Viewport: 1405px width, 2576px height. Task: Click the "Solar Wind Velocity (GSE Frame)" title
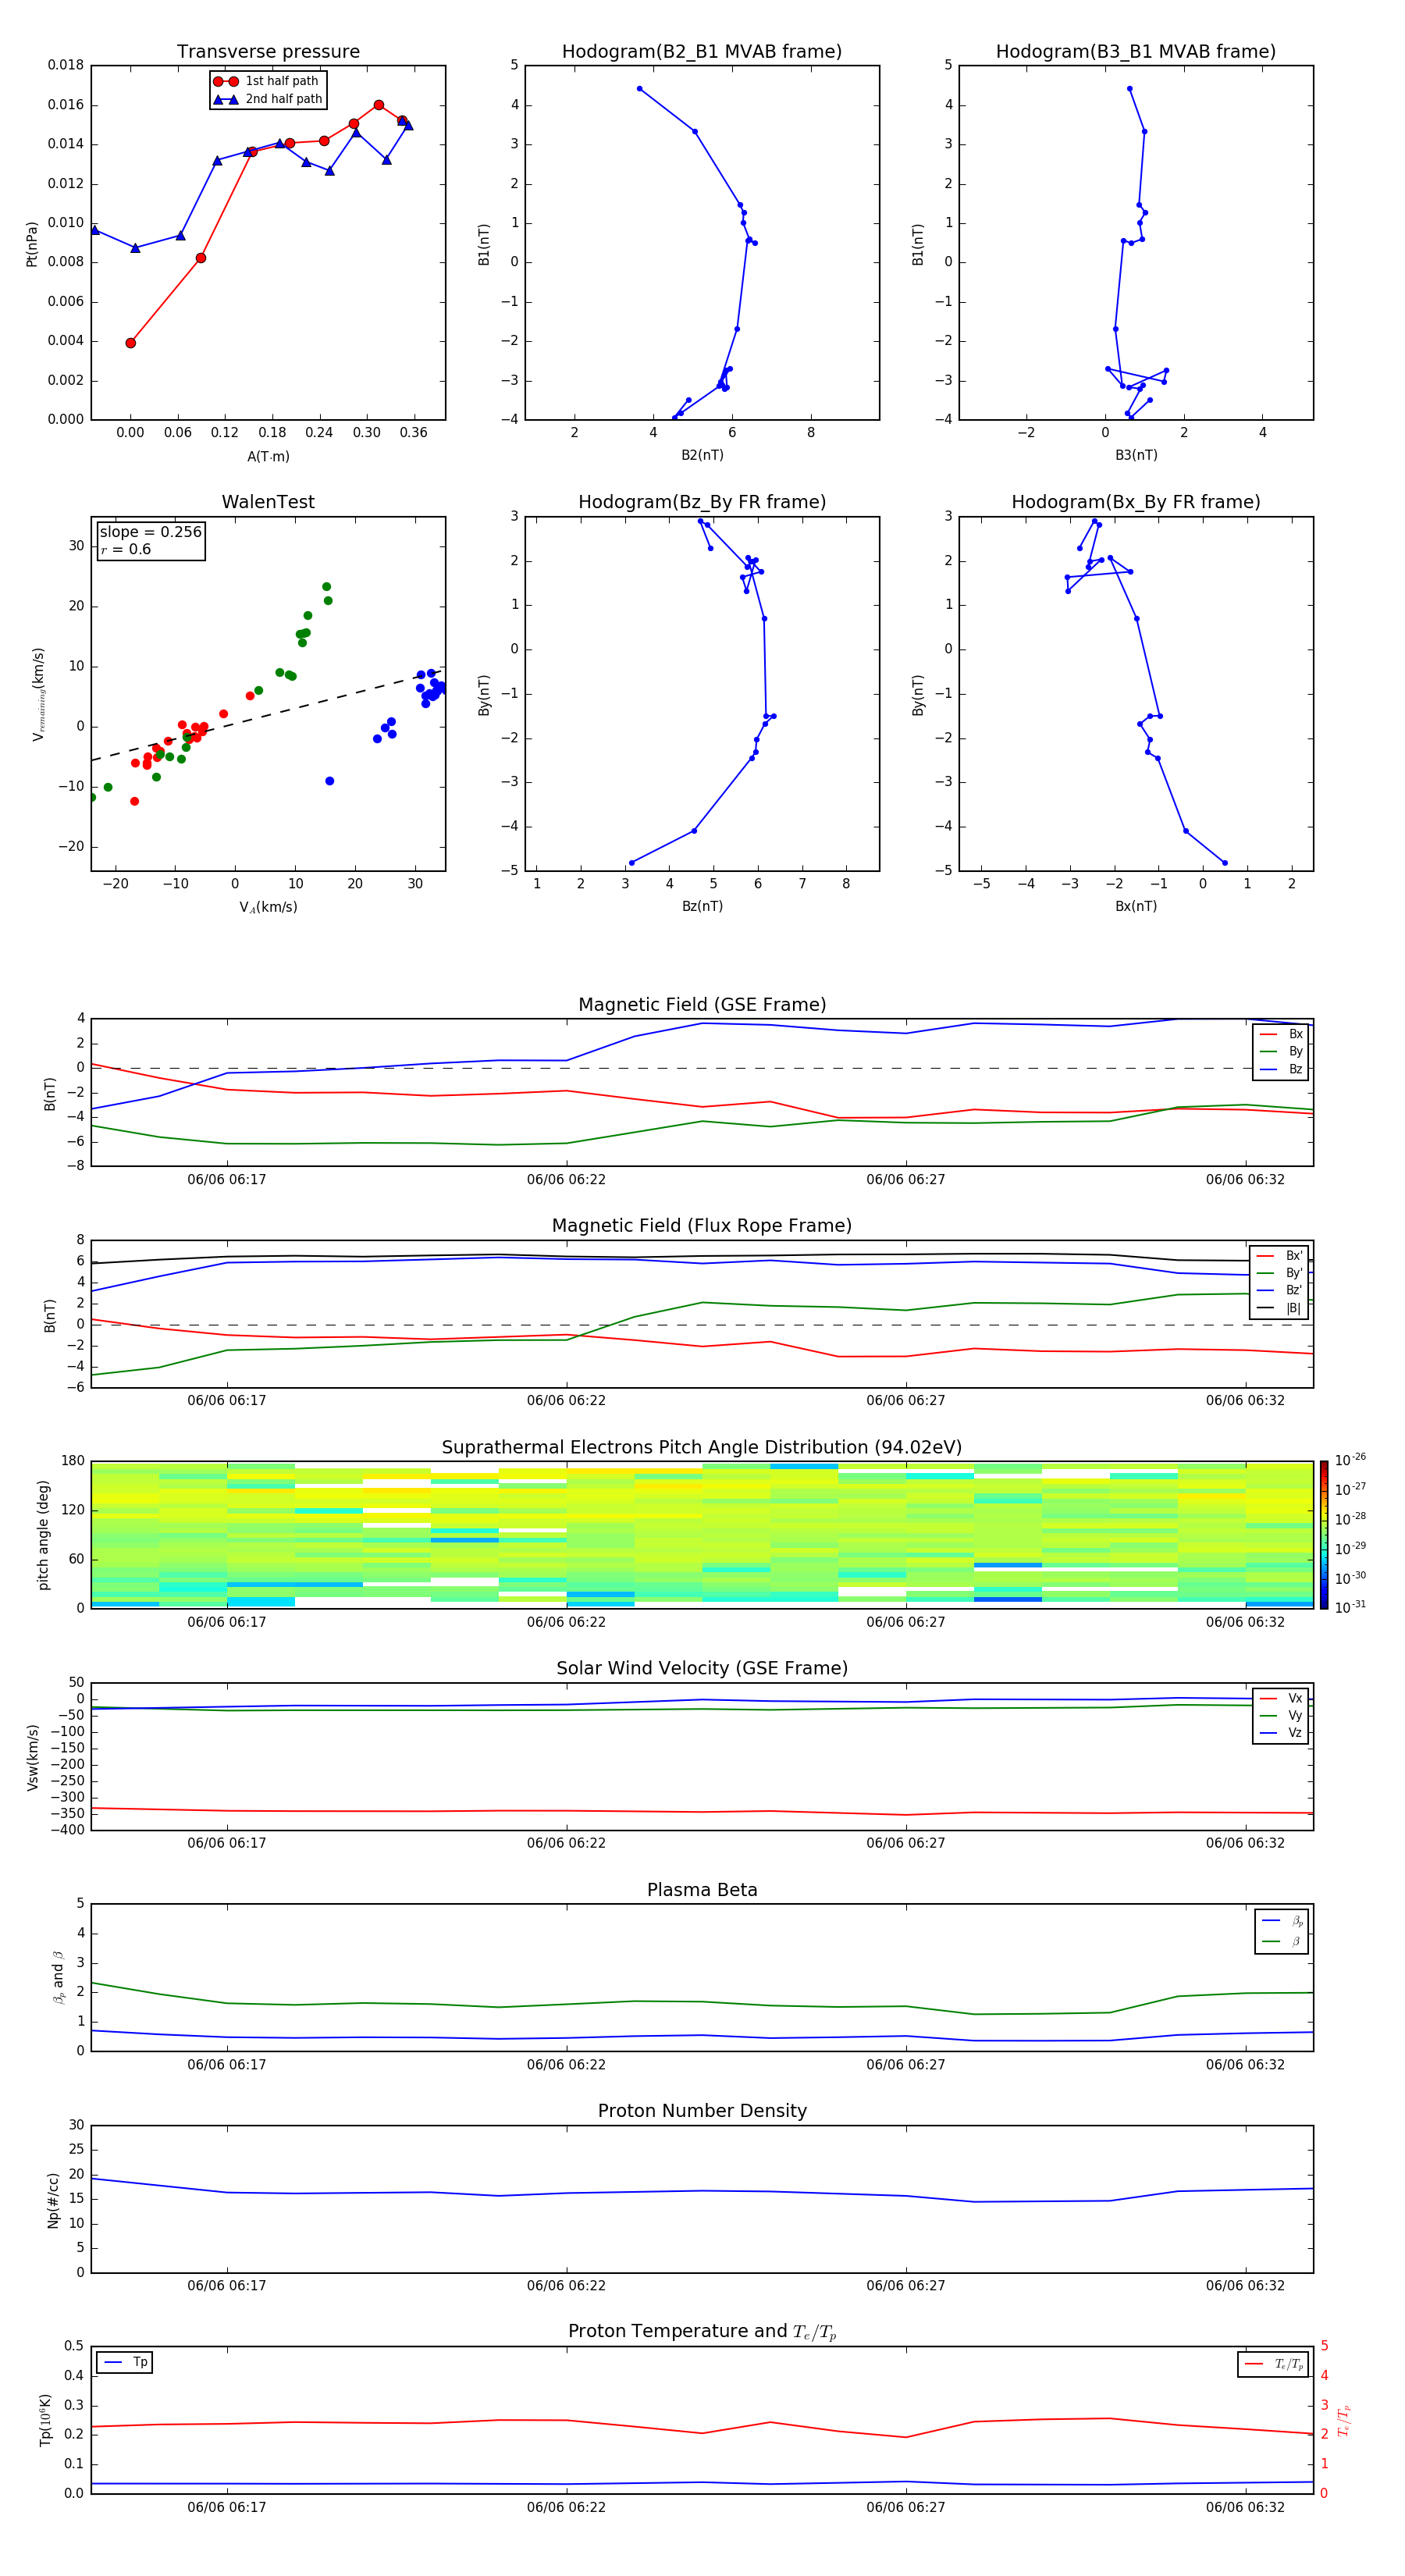702,1668
